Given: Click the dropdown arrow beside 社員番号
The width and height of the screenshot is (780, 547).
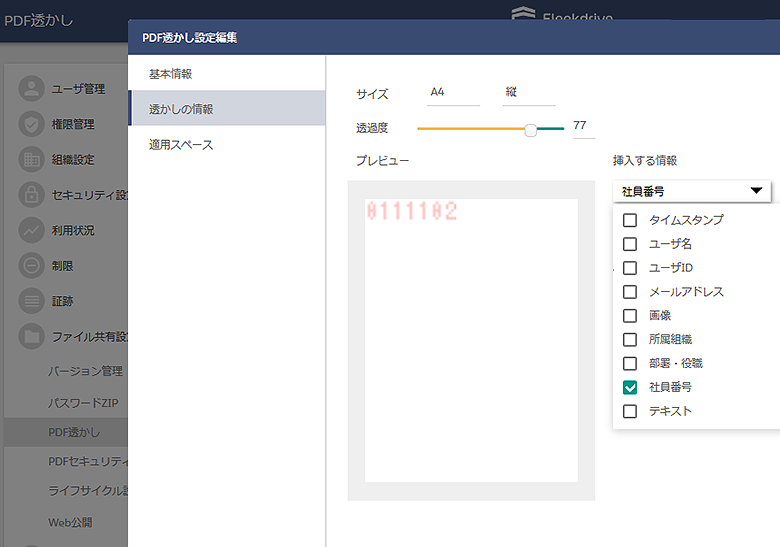Looking at the screenshot, I should point(756,190).
